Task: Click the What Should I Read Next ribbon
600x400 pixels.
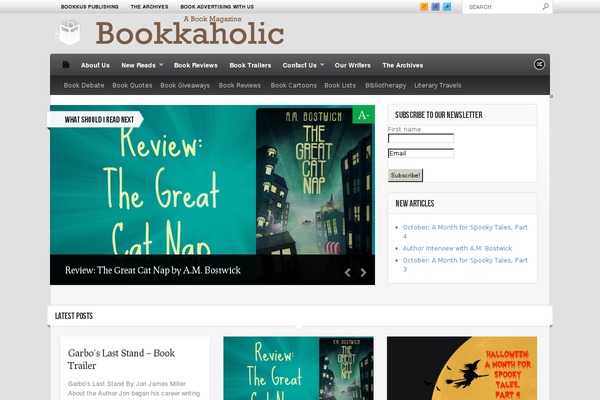Action: point(96,119)
